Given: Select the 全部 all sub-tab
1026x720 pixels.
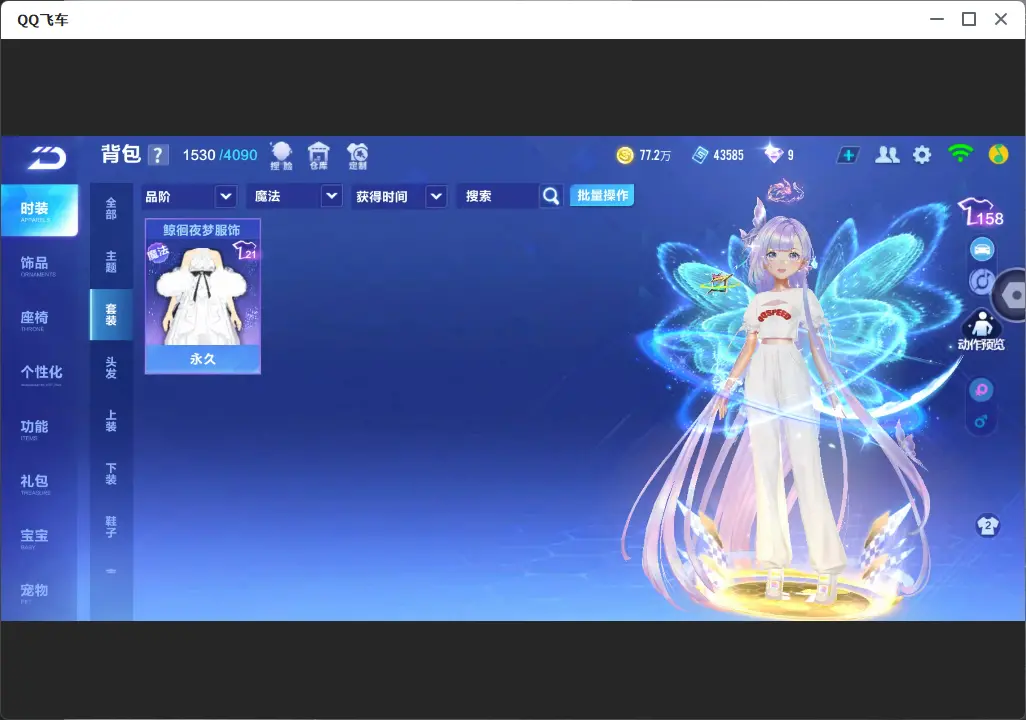Looking at the screenshot, I should [111, 209].
